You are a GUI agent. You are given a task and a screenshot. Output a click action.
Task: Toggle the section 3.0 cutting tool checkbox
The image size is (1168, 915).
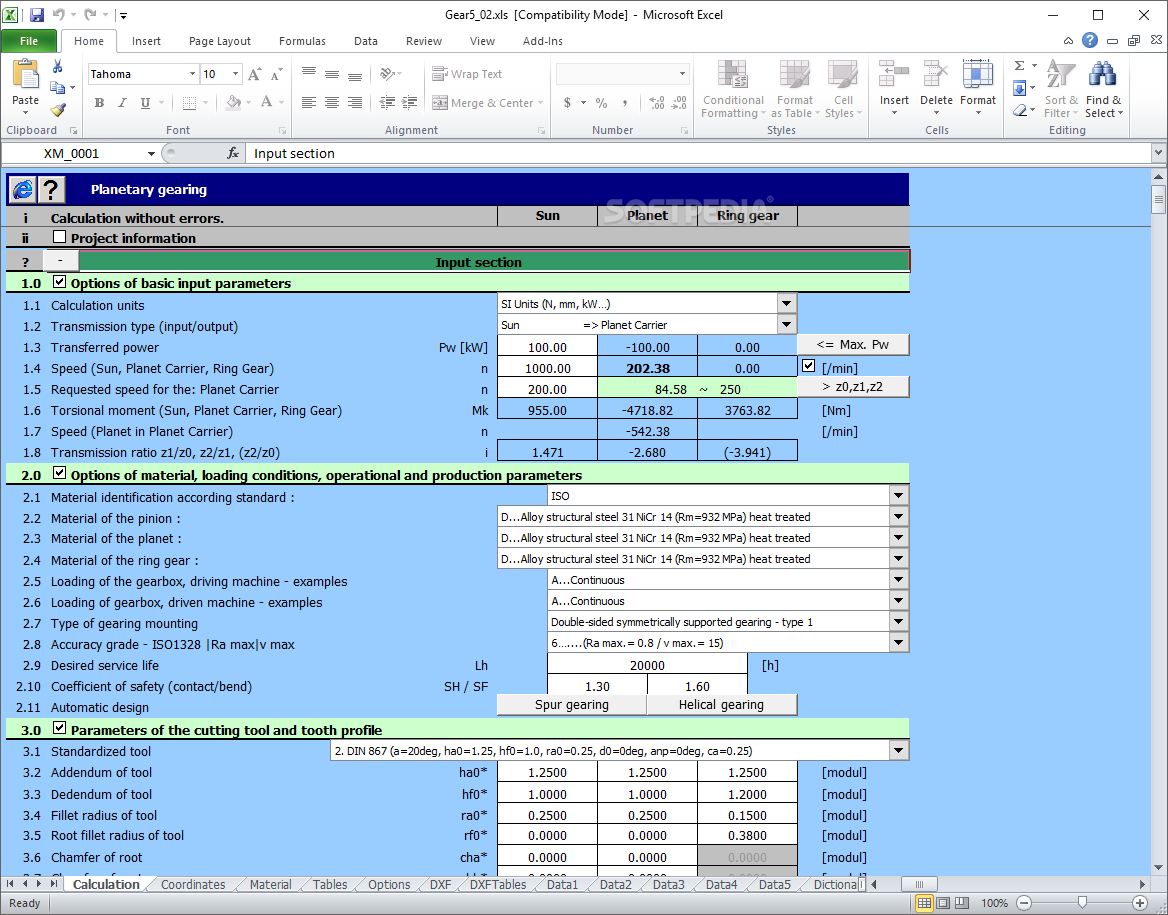[x=60, y=729]
